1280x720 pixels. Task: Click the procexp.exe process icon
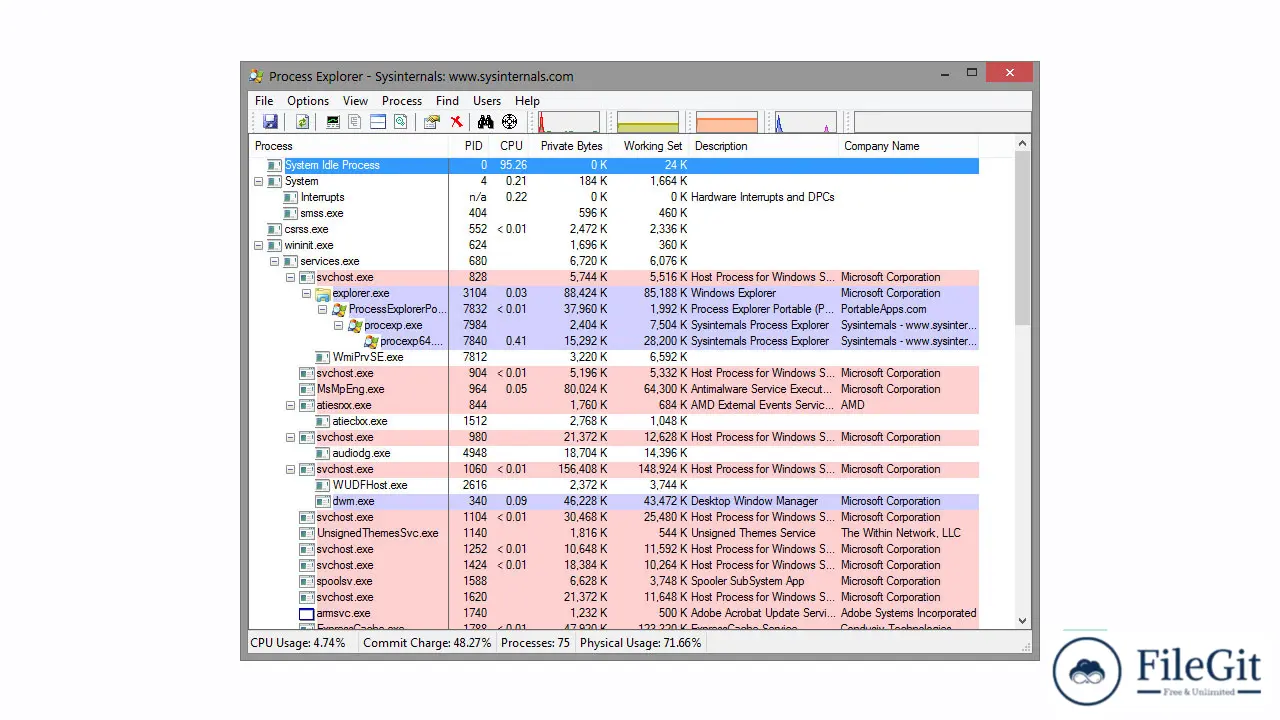(x=355, y=325)
